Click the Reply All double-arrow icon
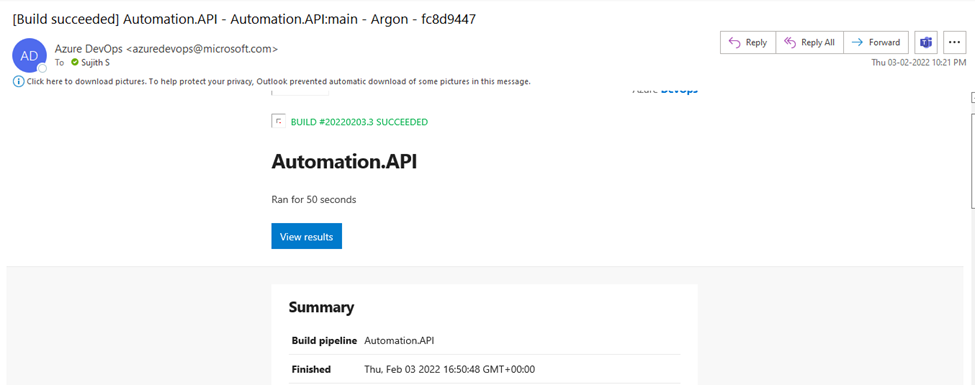The width and height of the screenshot is (975, 385). 790,42
